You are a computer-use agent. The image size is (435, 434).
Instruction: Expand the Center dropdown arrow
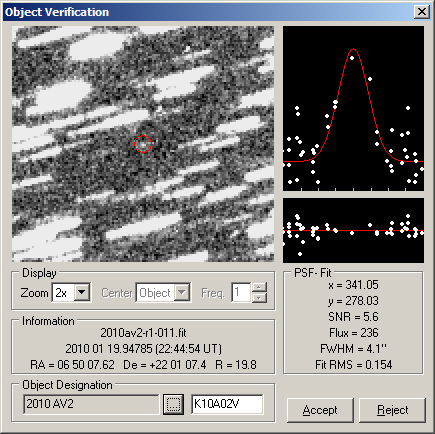tap(182, 293)
